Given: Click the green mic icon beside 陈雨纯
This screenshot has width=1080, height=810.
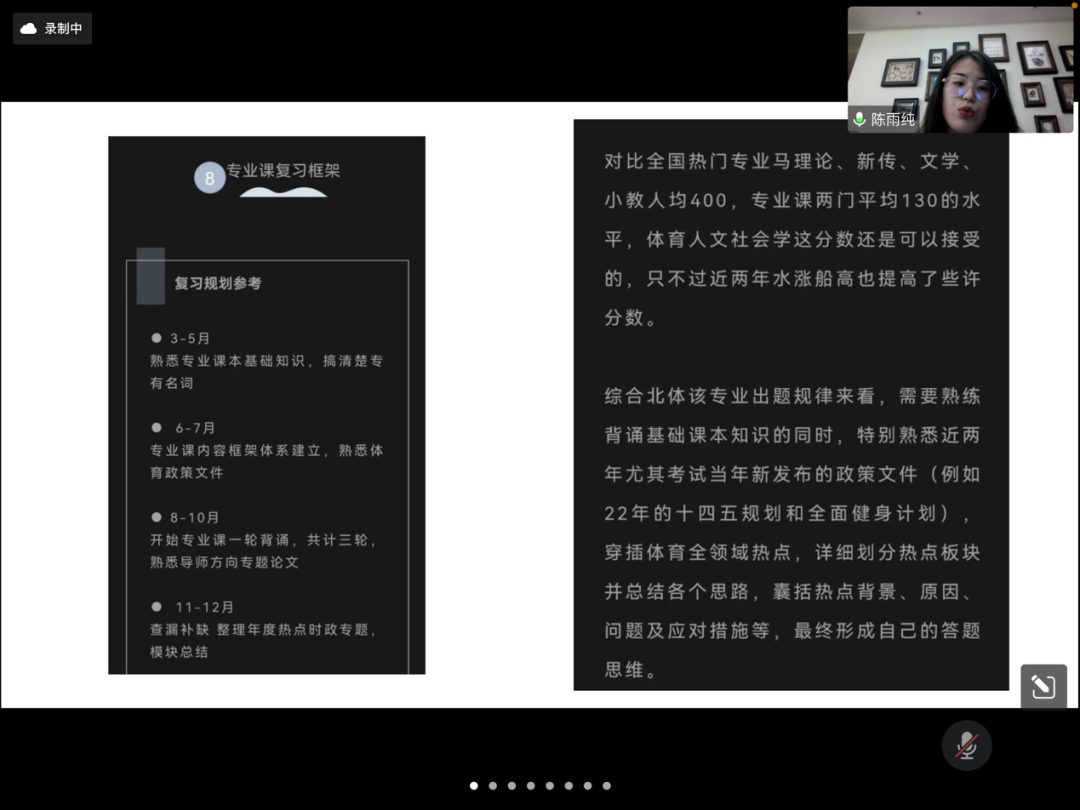Looking at the screenshot, I should (859, 119).
